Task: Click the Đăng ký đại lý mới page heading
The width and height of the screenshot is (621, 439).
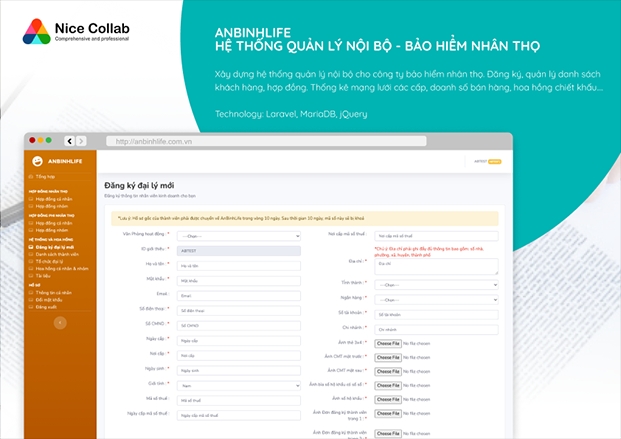Action: coord(139,185)
